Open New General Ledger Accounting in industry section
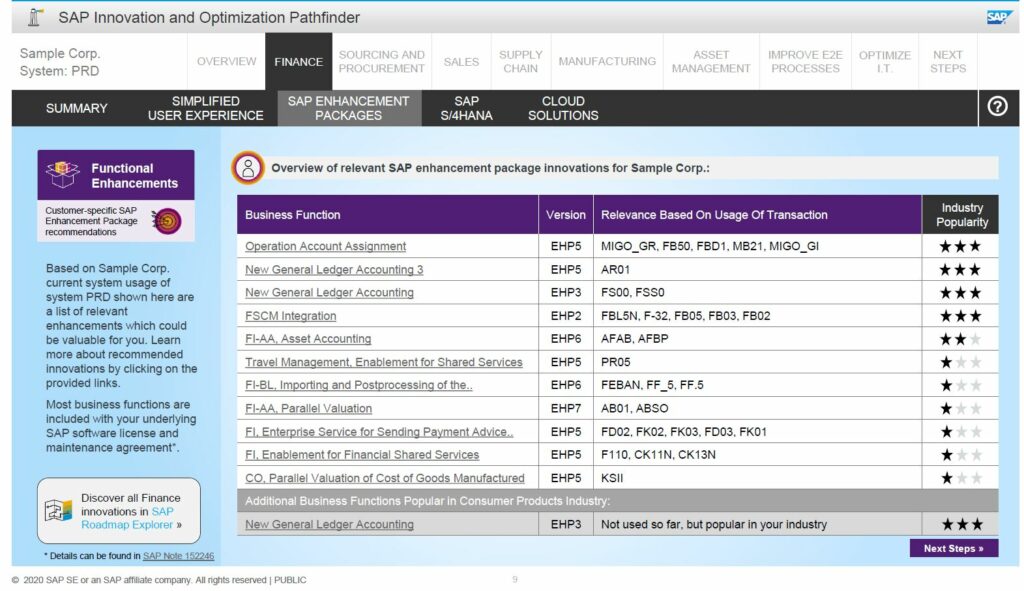Screen dimensions: 1024x591 tap(329, 524)
